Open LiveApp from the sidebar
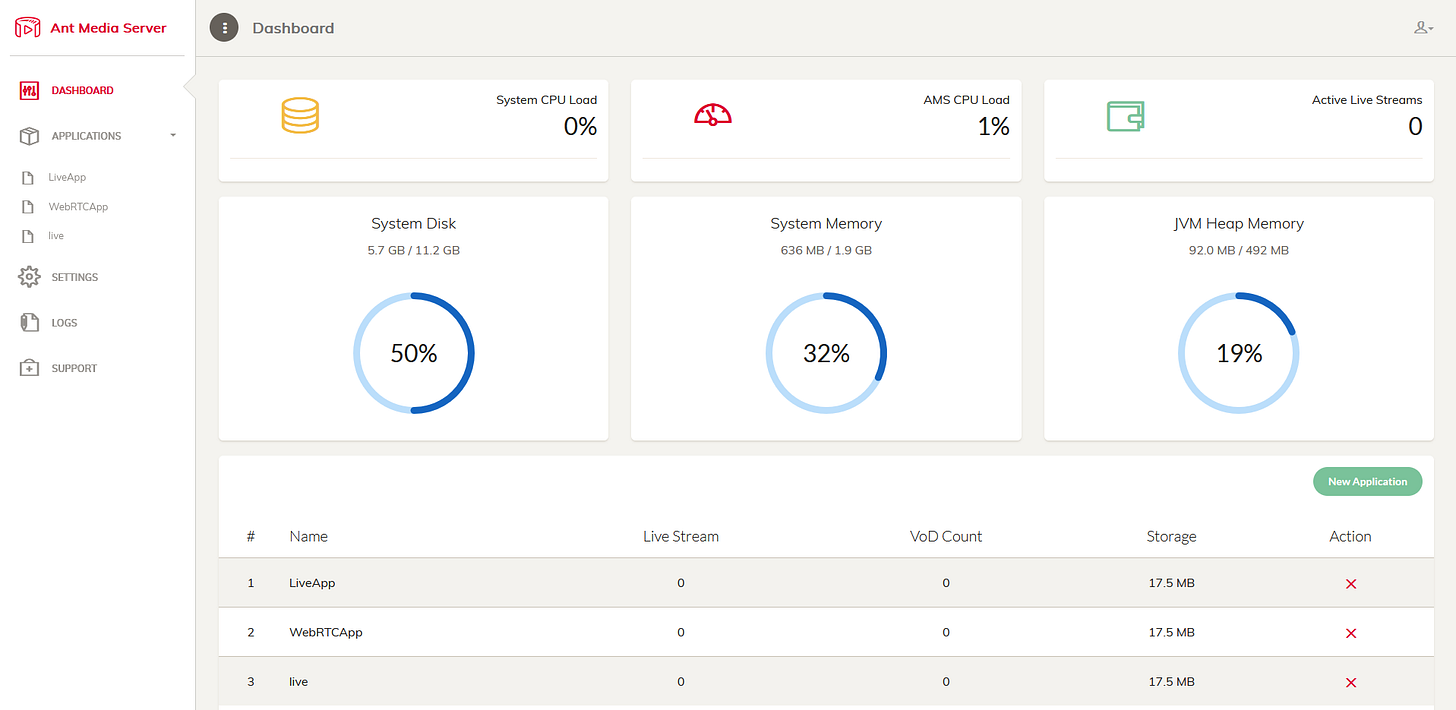 pyautogui.click(x=67, y=177)
